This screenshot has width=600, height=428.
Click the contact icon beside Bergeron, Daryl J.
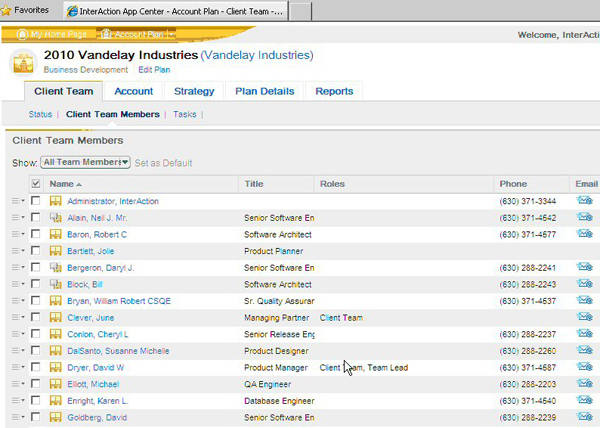coord(55,268)
